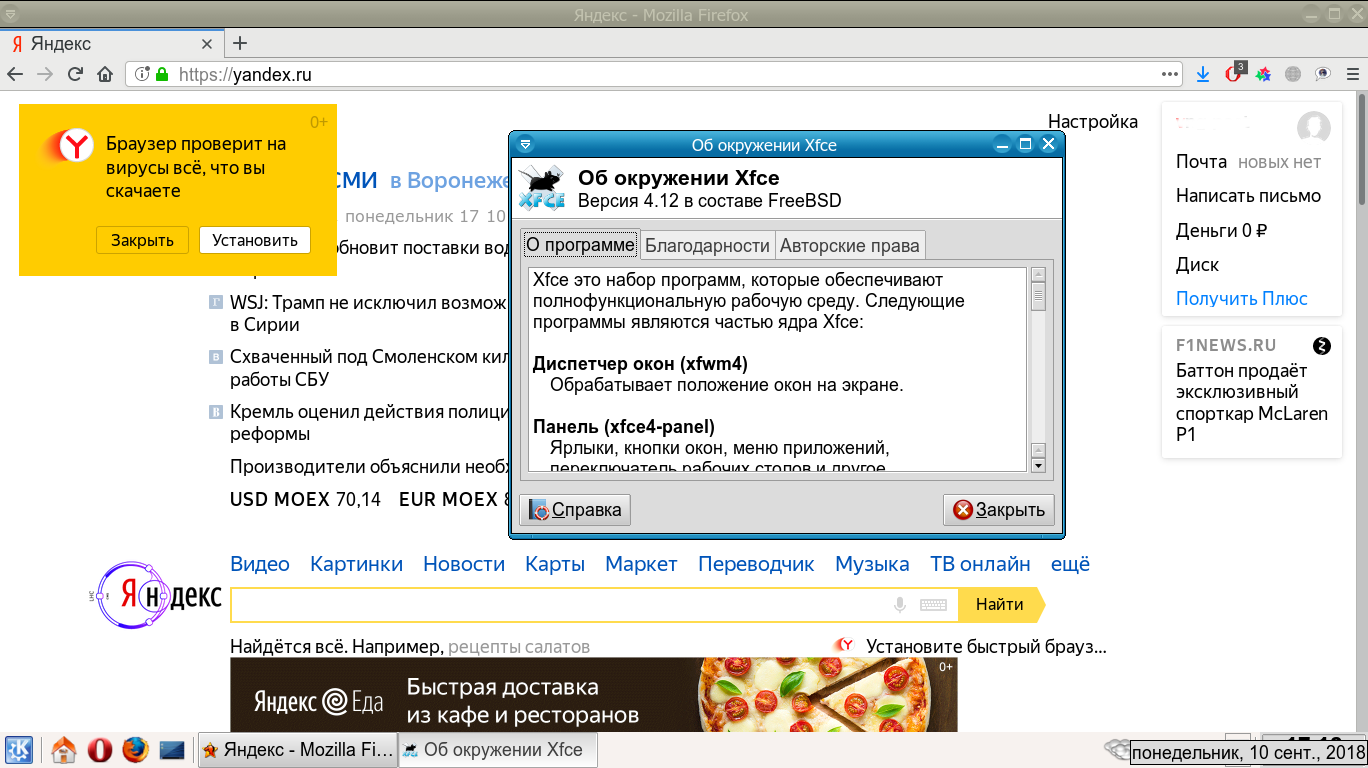1368x768 pixels.
Task: Click the scroll-up arrow of the Xfce text area
Action: [x=1037, y=275]
